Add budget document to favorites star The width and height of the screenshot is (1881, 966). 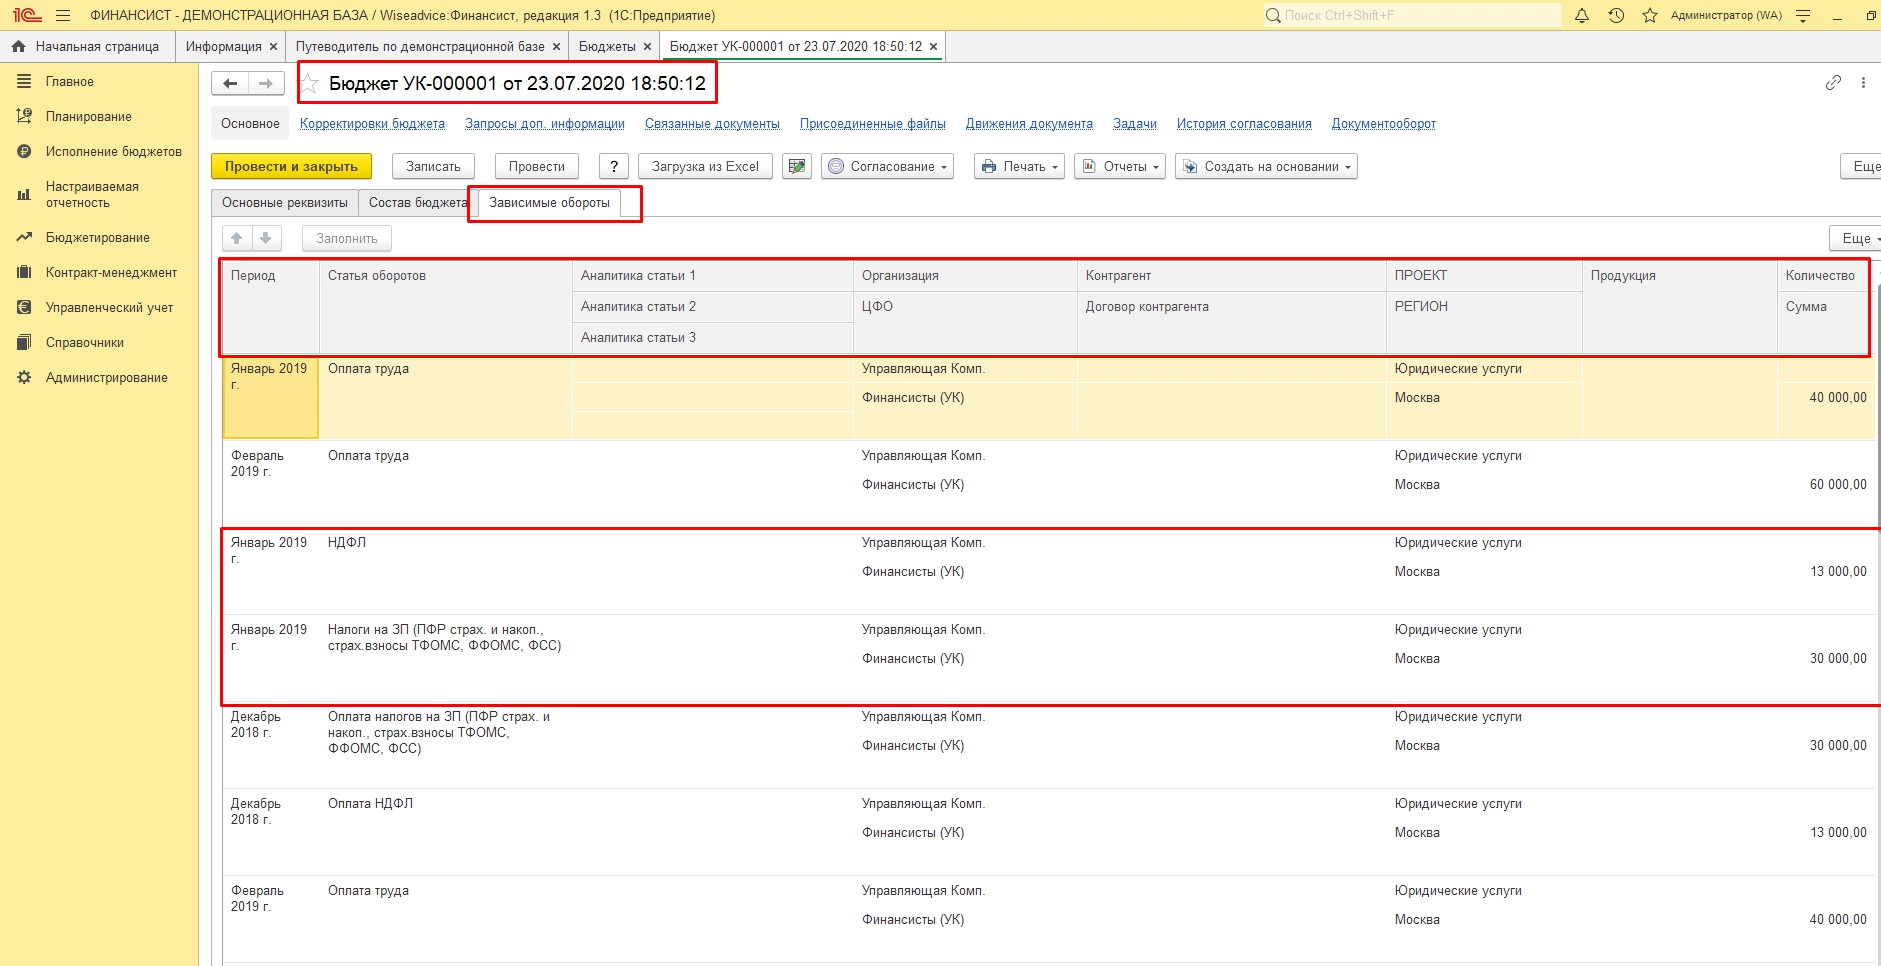click(310, 84)
